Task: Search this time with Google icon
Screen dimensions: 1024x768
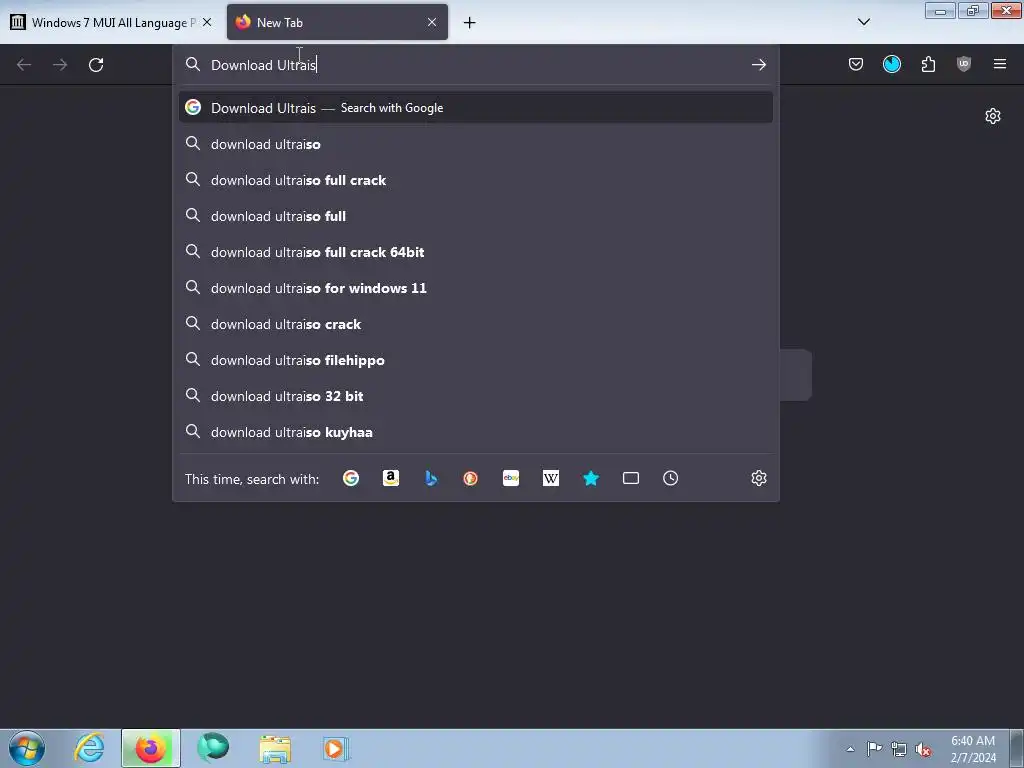Action: (x=351, y=478)
